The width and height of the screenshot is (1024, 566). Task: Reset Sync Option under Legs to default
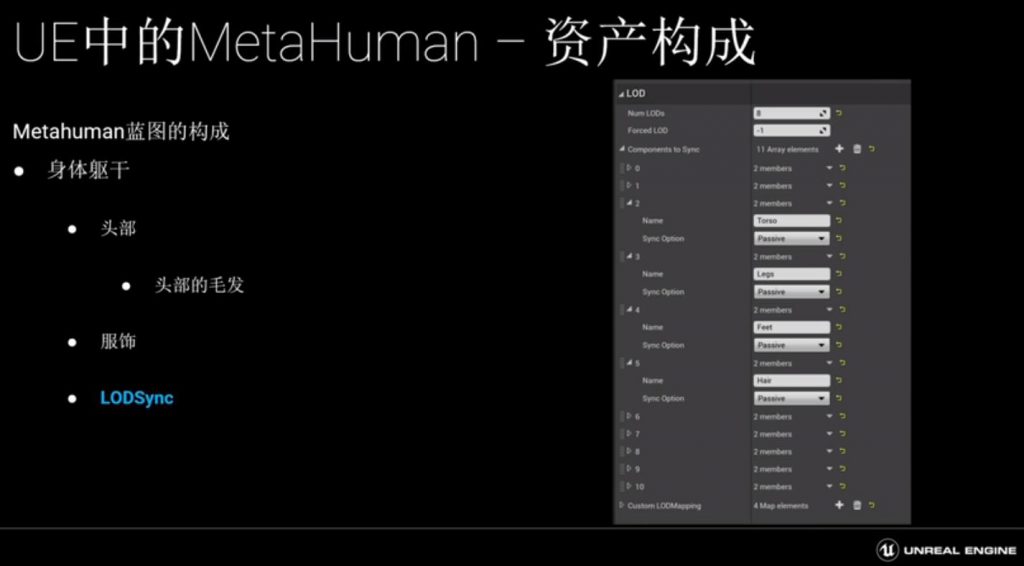pos(839,292)
